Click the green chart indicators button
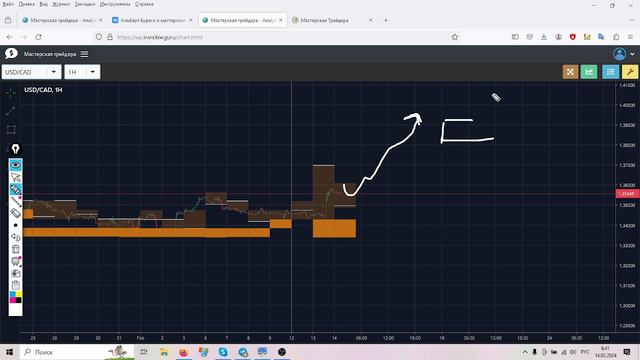Image resolution: width=640 pixels, height=360 pixels. pos(589,72)
